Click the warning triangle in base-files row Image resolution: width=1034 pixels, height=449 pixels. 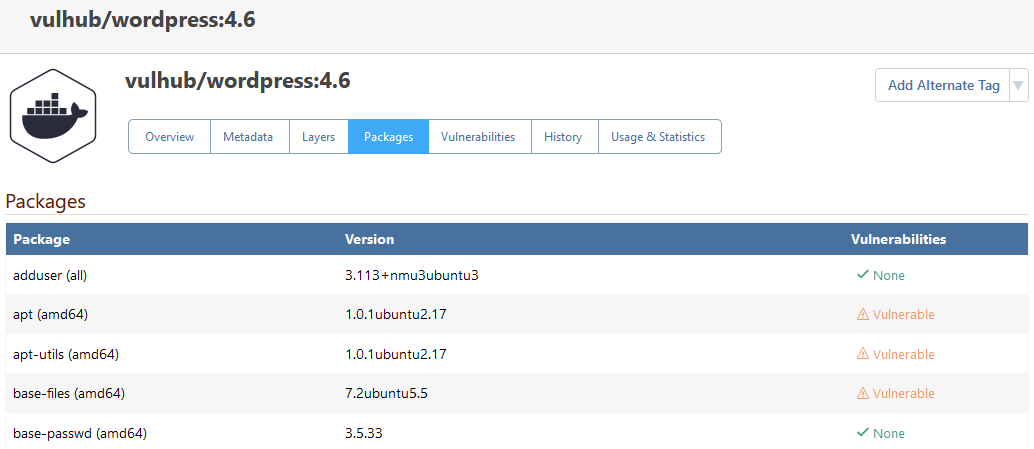pos(863,394)
